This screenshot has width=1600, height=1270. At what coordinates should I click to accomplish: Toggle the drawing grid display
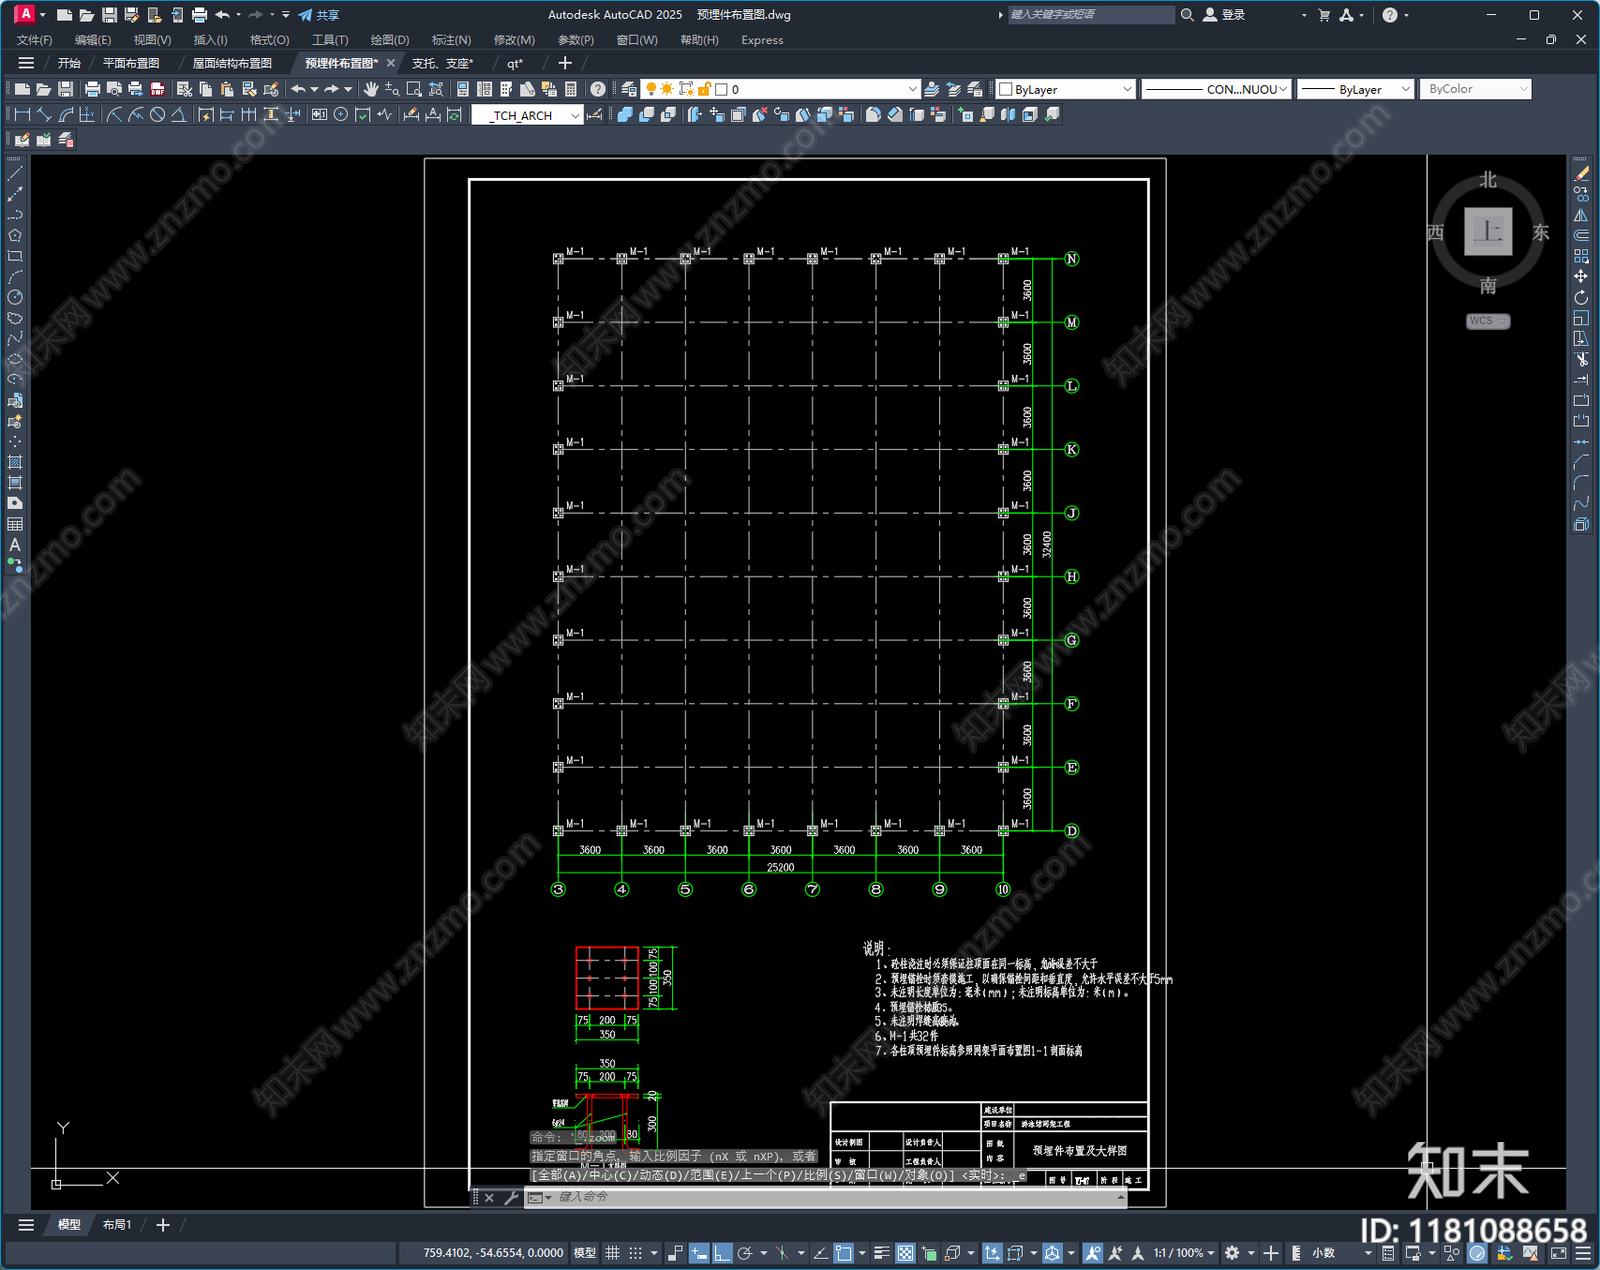[612, 1253]
